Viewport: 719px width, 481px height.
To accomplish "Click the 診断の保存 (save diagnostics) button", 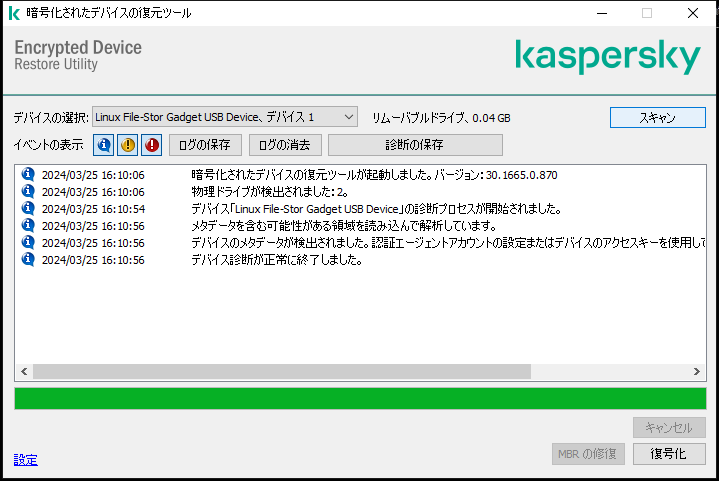I will (415, 145).
